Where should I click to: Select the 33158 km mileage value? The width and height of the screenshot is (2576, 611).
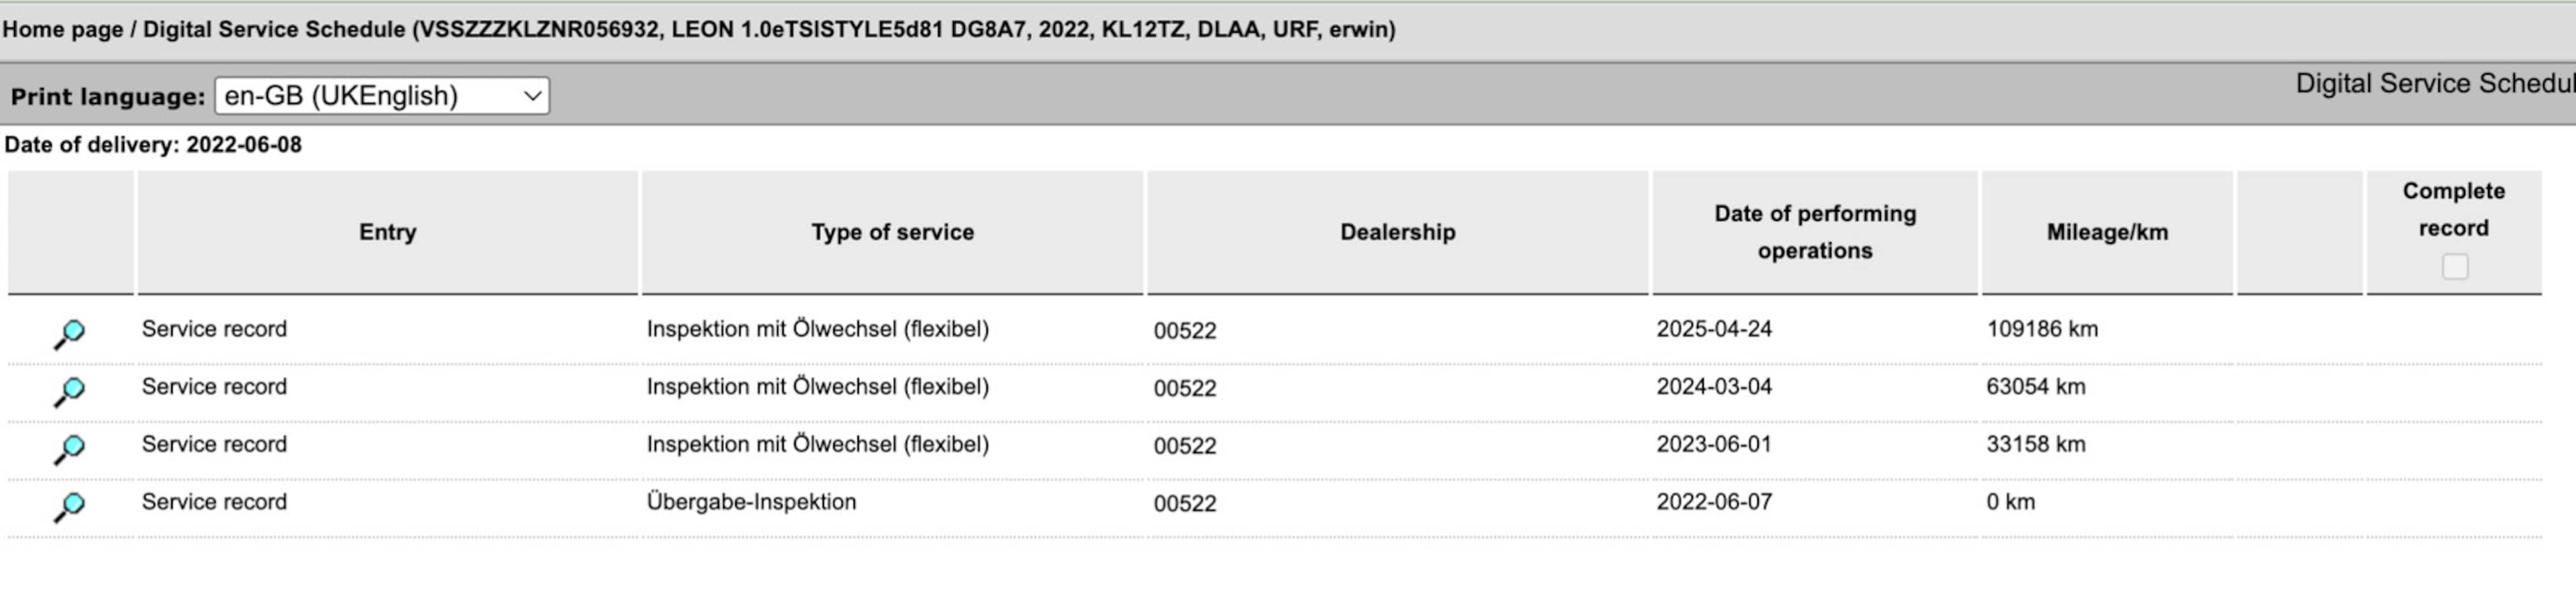tap(2036, 444)
